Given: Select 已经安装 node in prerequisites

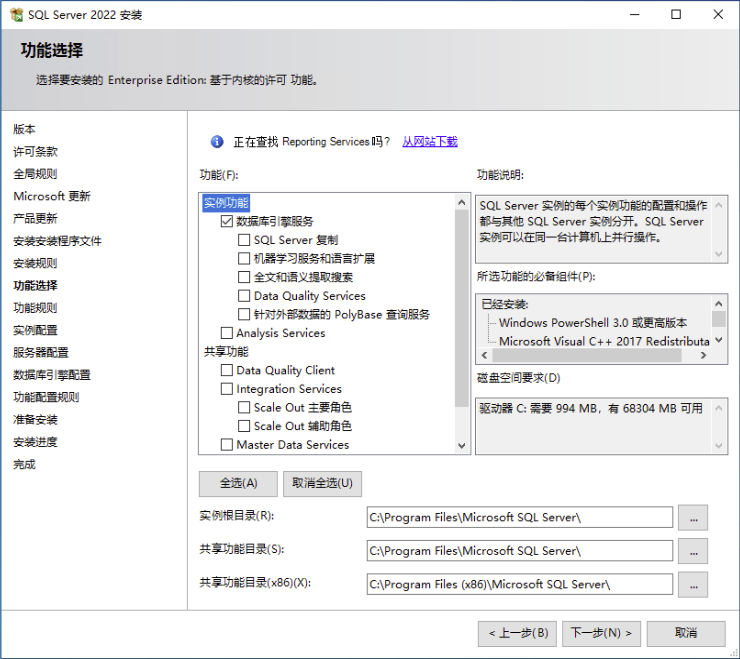Looking at the screenshot, I should pos(505,304).
